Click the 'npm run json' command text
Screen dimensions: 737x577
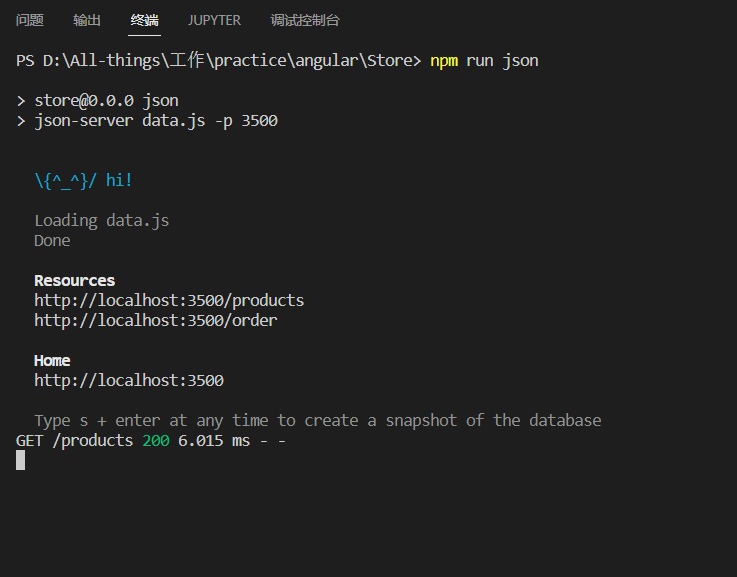484,61
